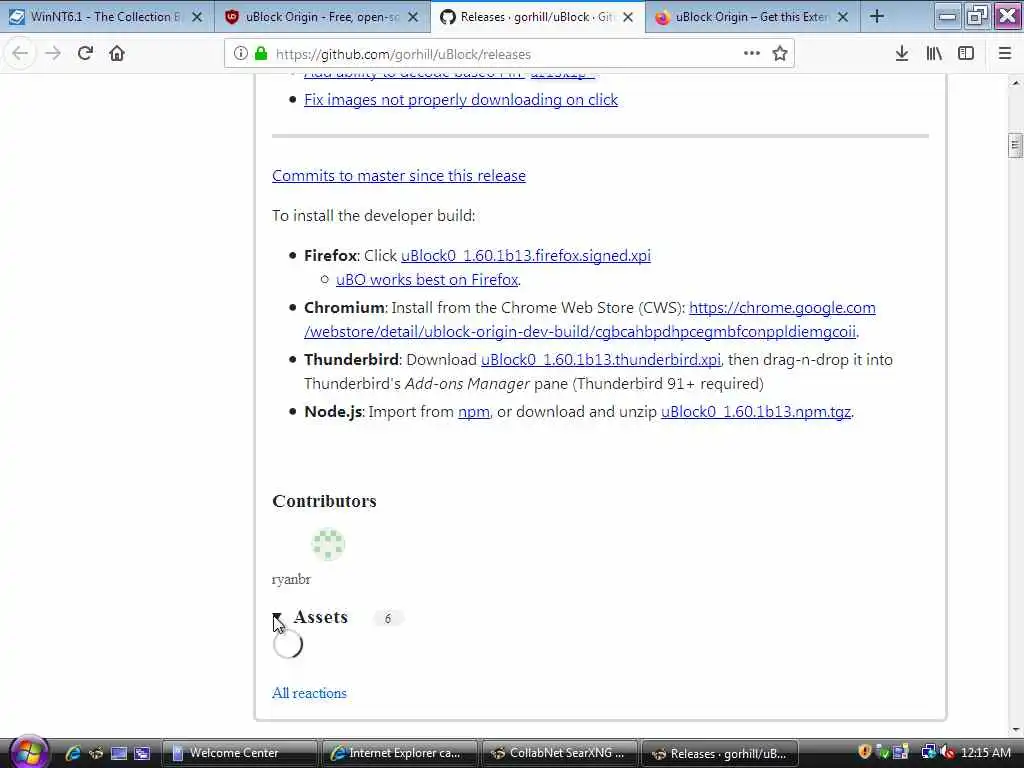Screen dimensions: 1024x768
Task: Go back to the previous page
Action: [20, 54]
